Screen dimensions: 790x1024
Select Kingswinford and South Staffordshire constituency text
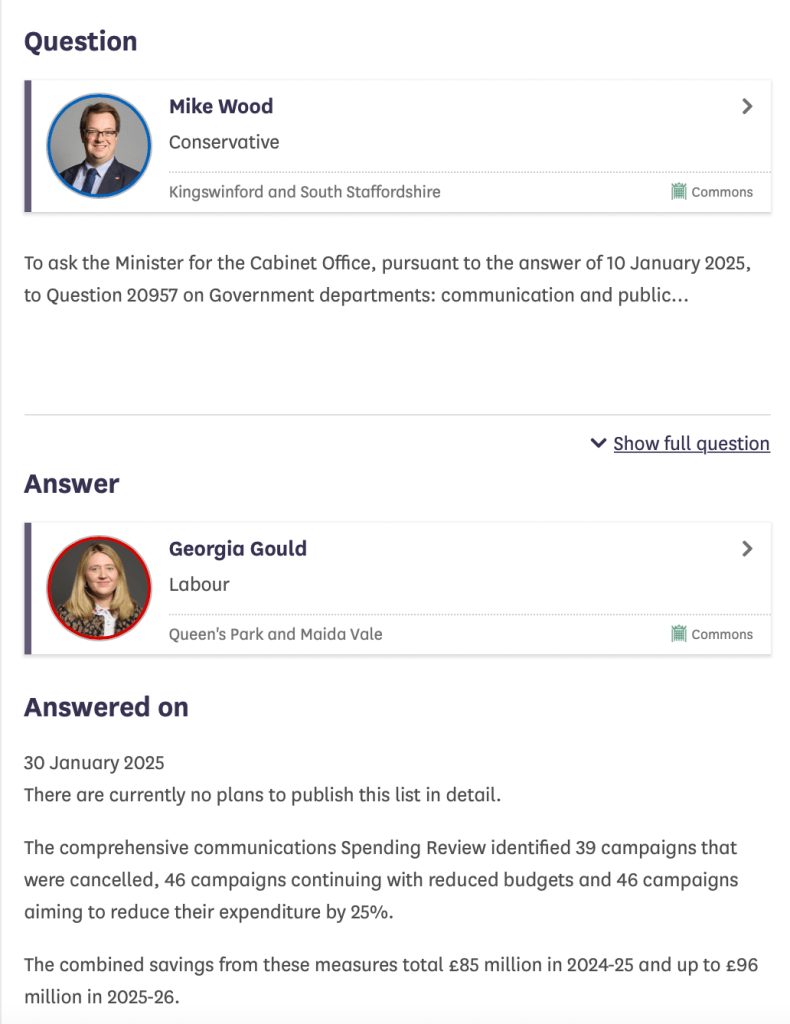tap(304, 191)
